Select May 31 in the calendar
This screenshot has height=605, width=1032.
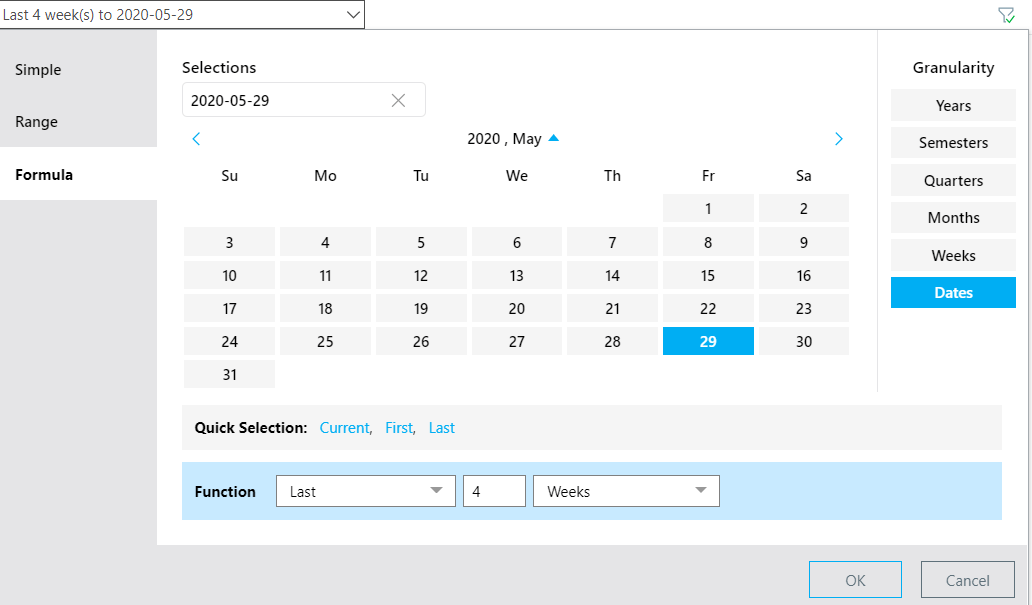pyautogui.click(x=230, y=374)
